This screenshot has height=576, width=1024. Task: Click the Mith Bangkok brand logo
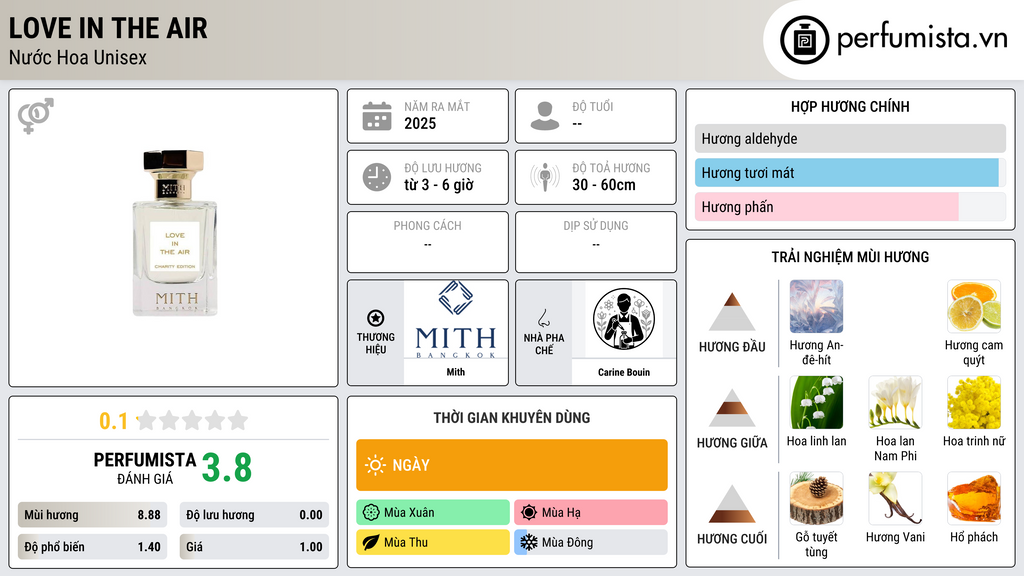click(456, 320)
